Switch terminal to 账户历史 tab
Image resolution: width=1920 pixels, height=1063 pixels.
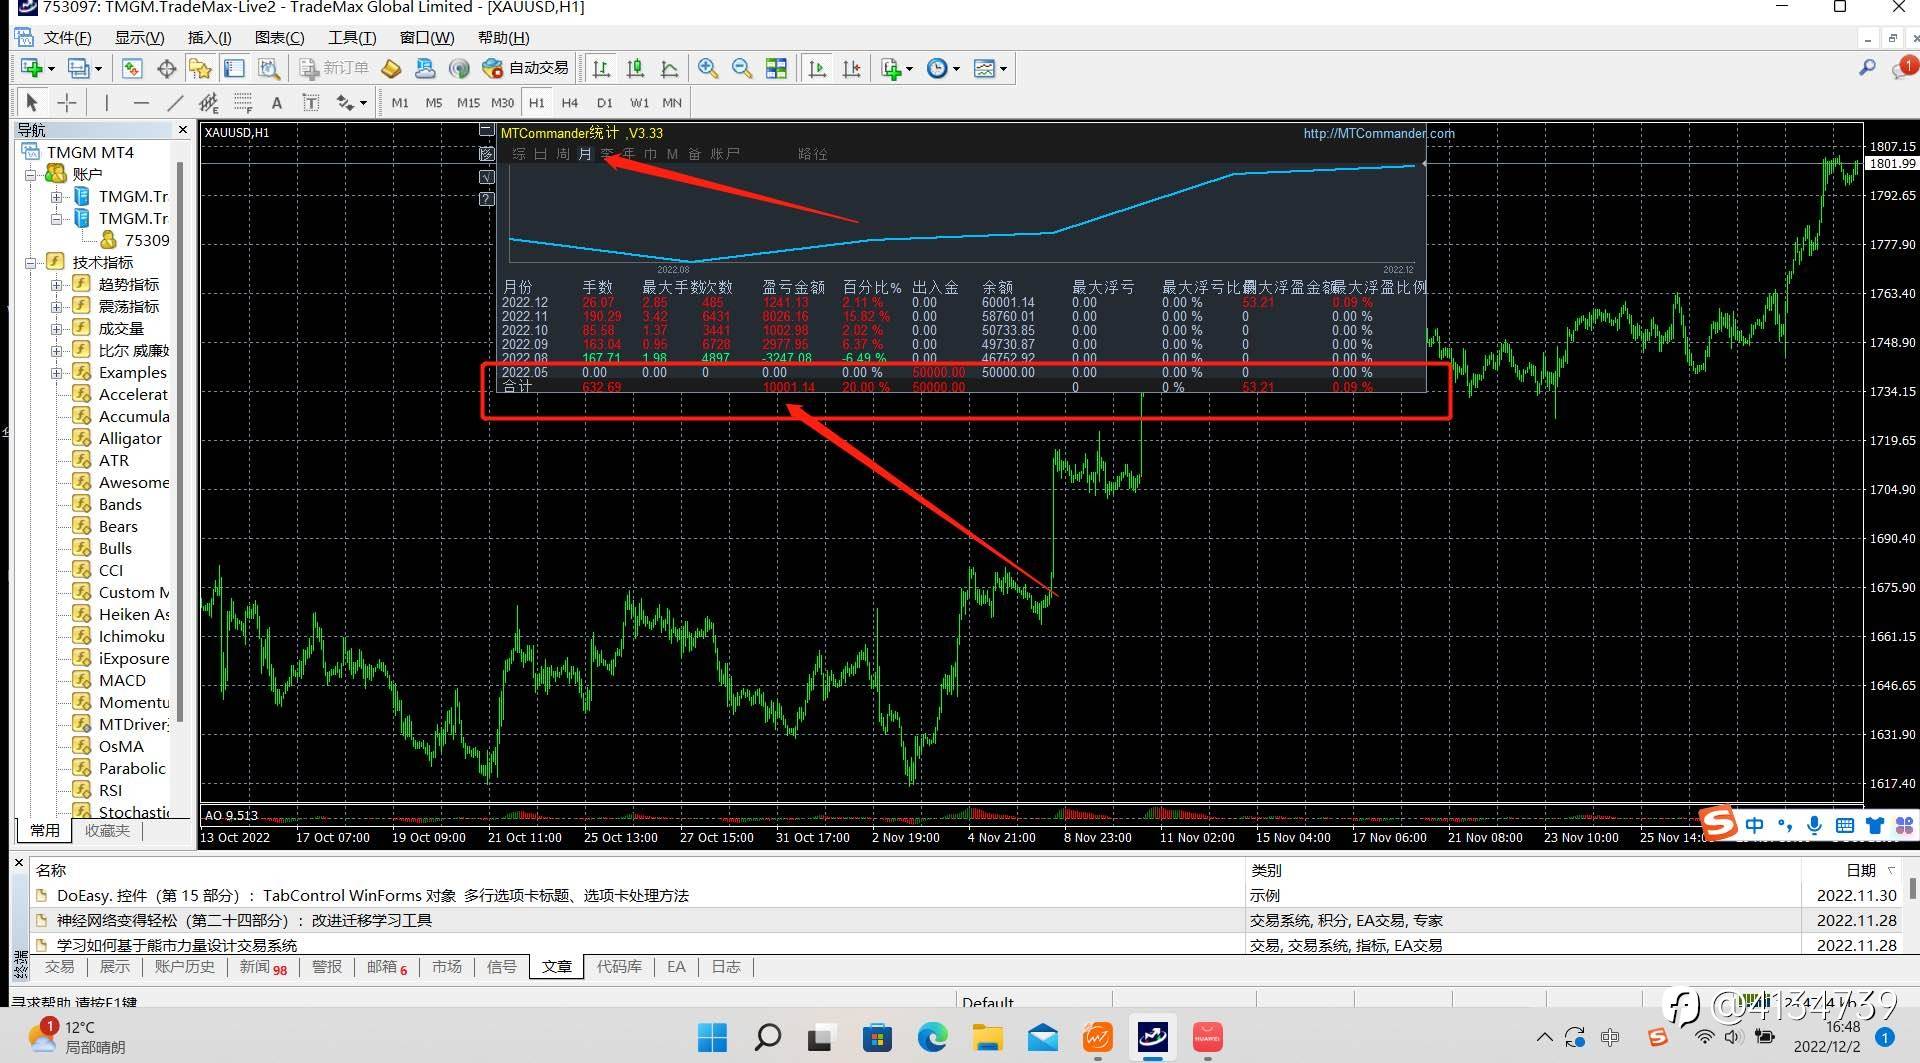point(185,967)
